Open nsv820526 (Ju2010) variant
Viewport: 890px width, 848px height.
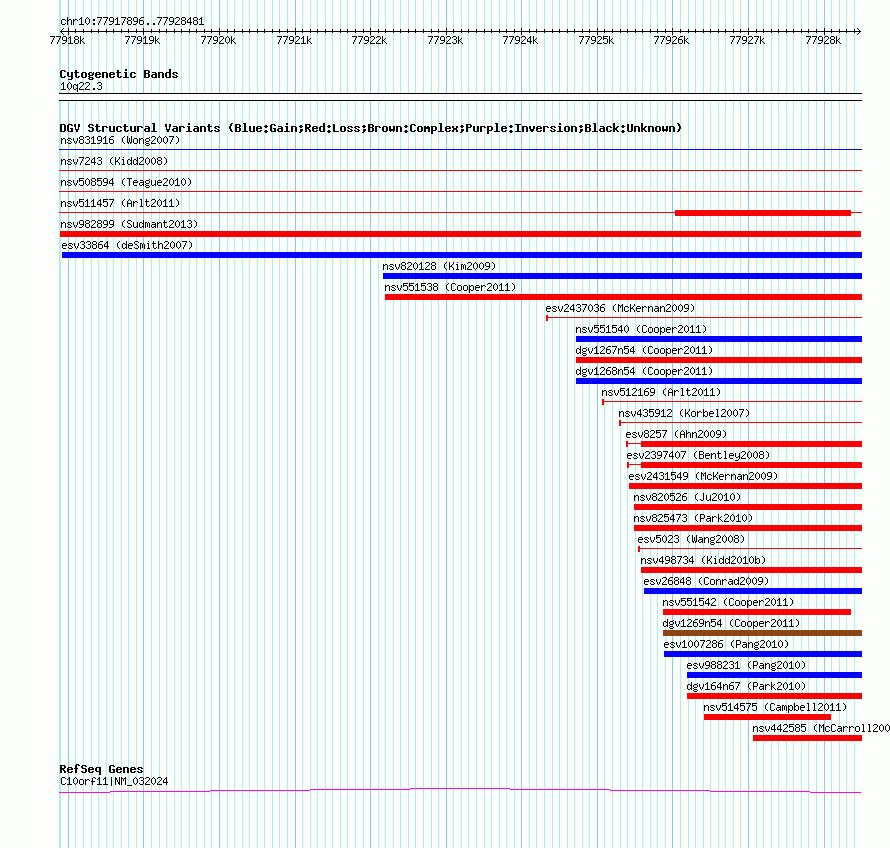pos(687,497)
